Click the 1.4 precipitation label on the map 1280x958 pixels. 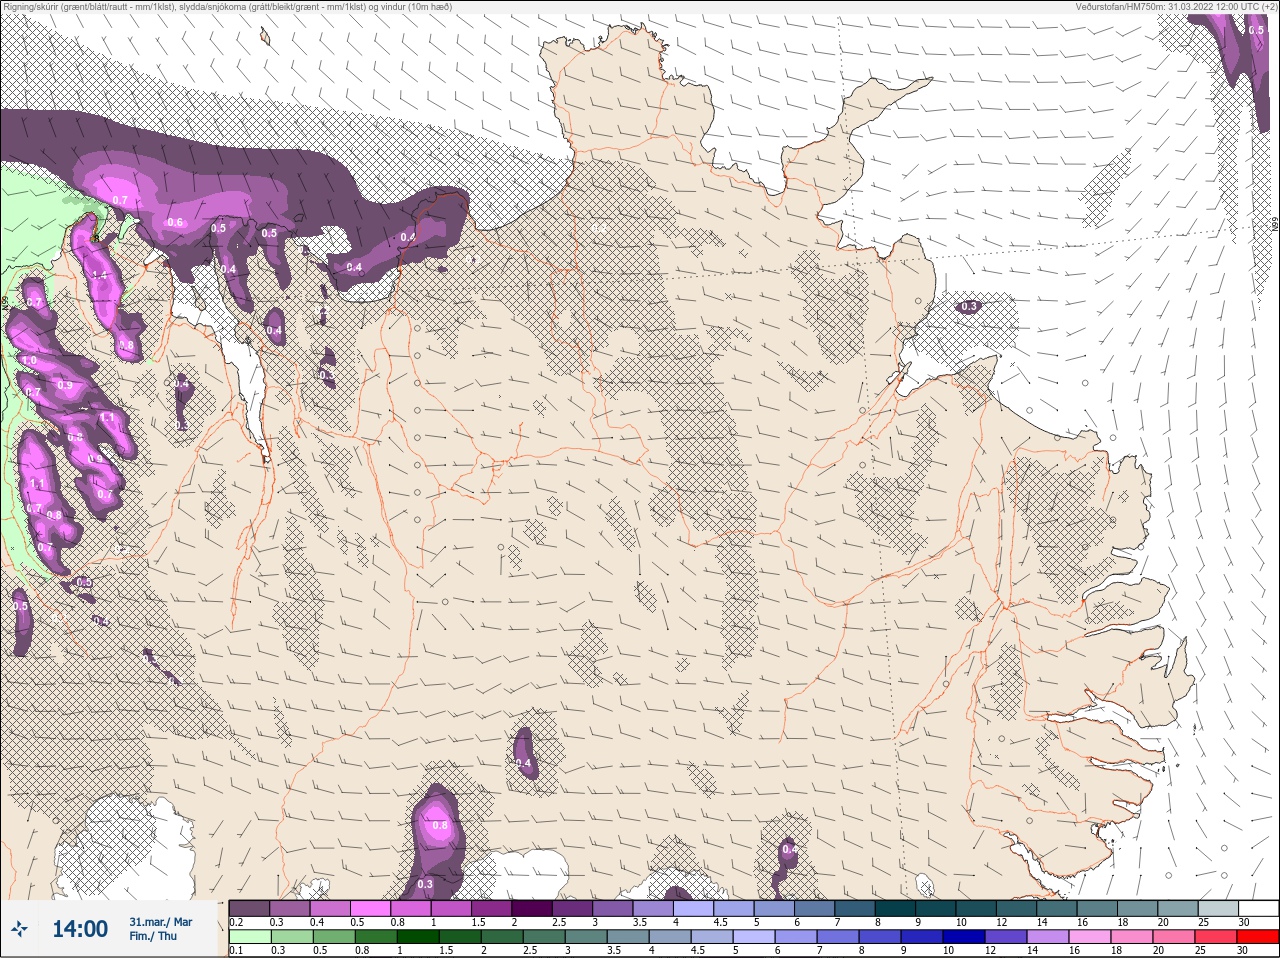pos(99,275)
